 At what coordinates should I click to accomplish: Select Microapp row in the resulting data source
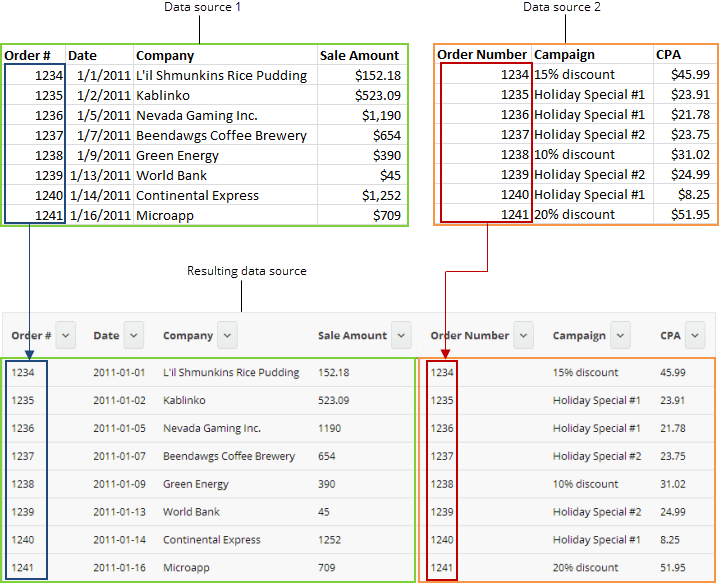(186, 568)
